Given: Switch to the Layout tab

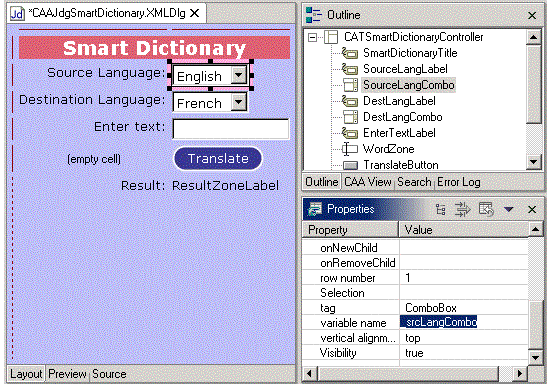Looking at the screenshot, I should click(26, 374).
